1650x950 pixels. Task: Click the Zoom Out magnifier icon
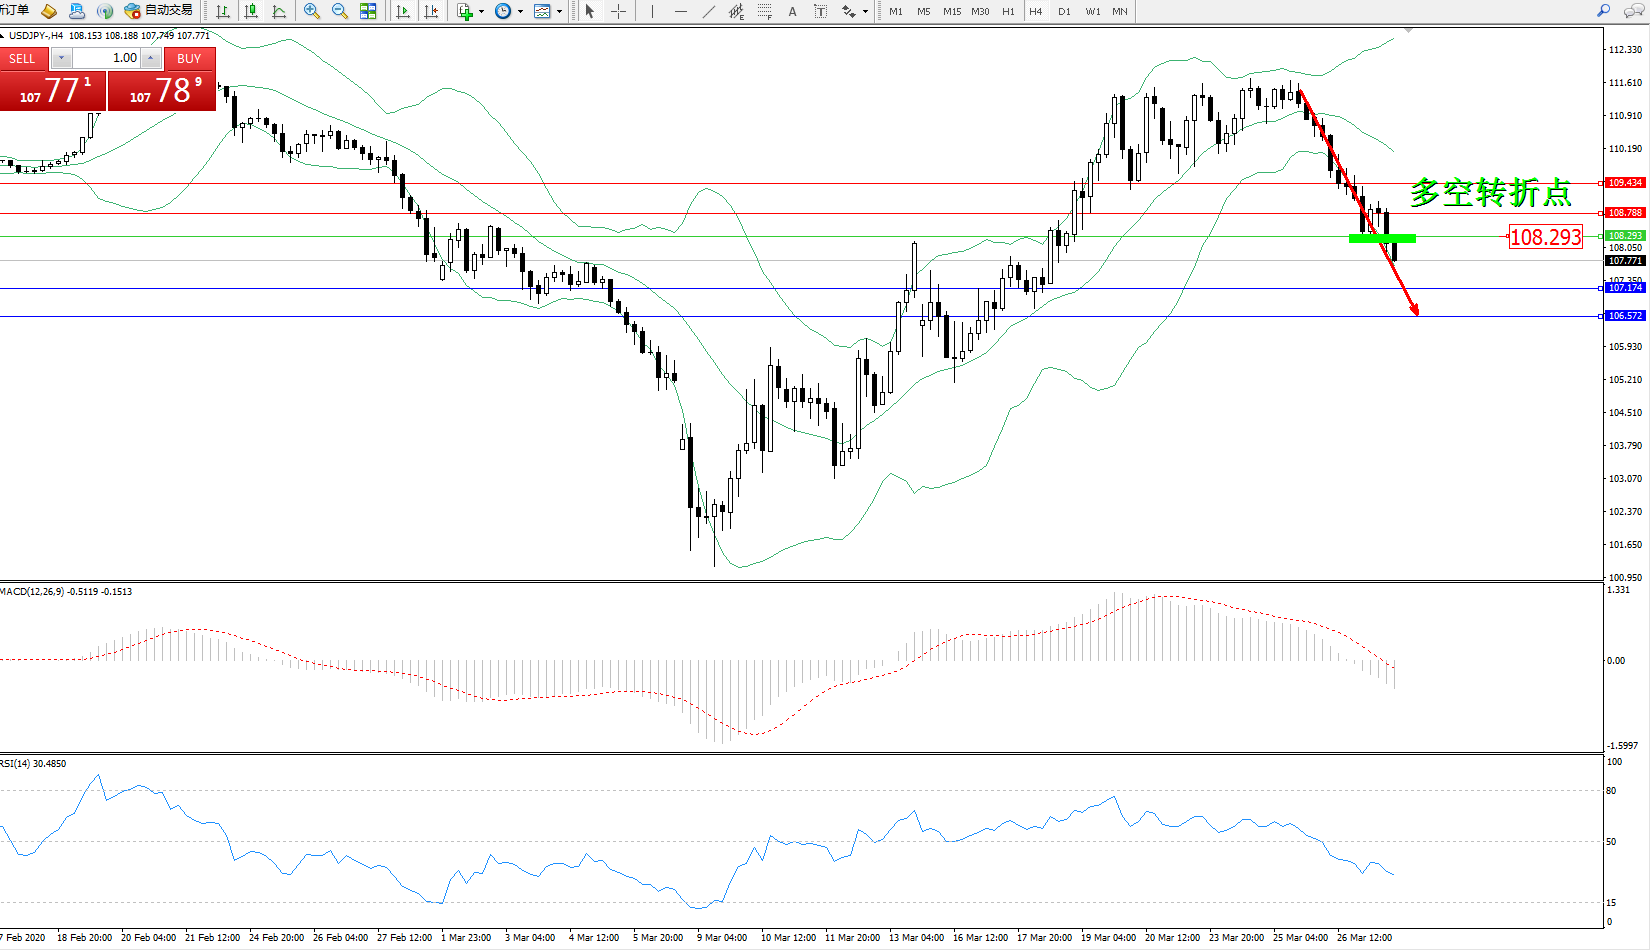tap(339, 11)
